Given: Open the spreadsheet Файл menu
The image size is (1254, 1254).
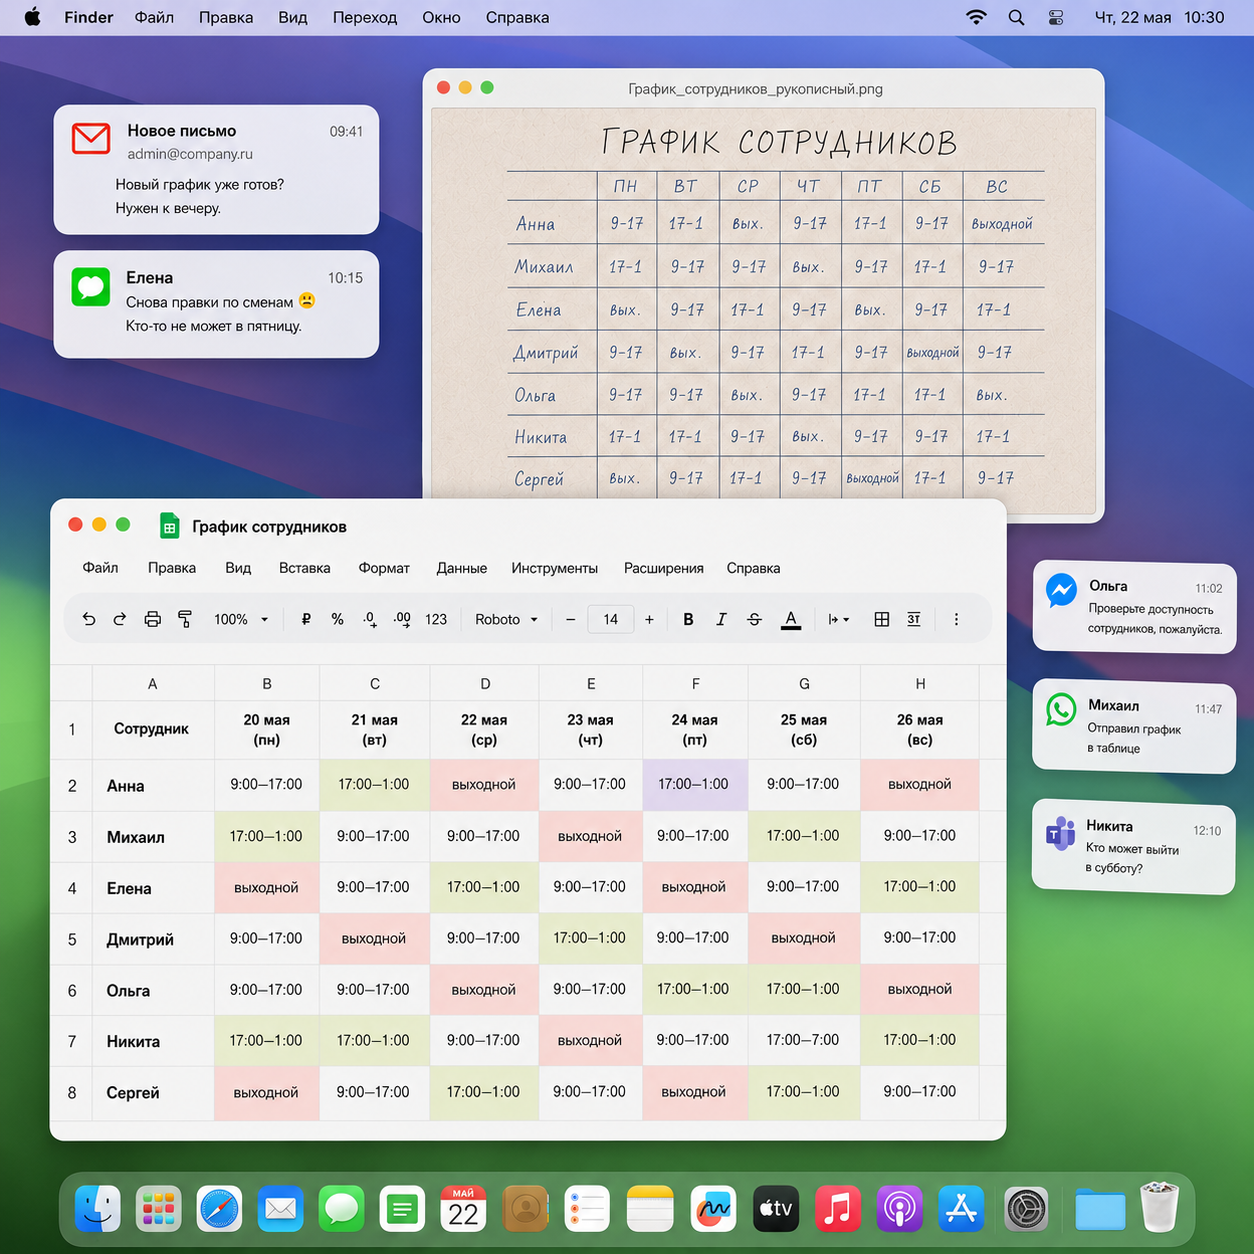Looking at the screenshot, I should pos(100,567).
